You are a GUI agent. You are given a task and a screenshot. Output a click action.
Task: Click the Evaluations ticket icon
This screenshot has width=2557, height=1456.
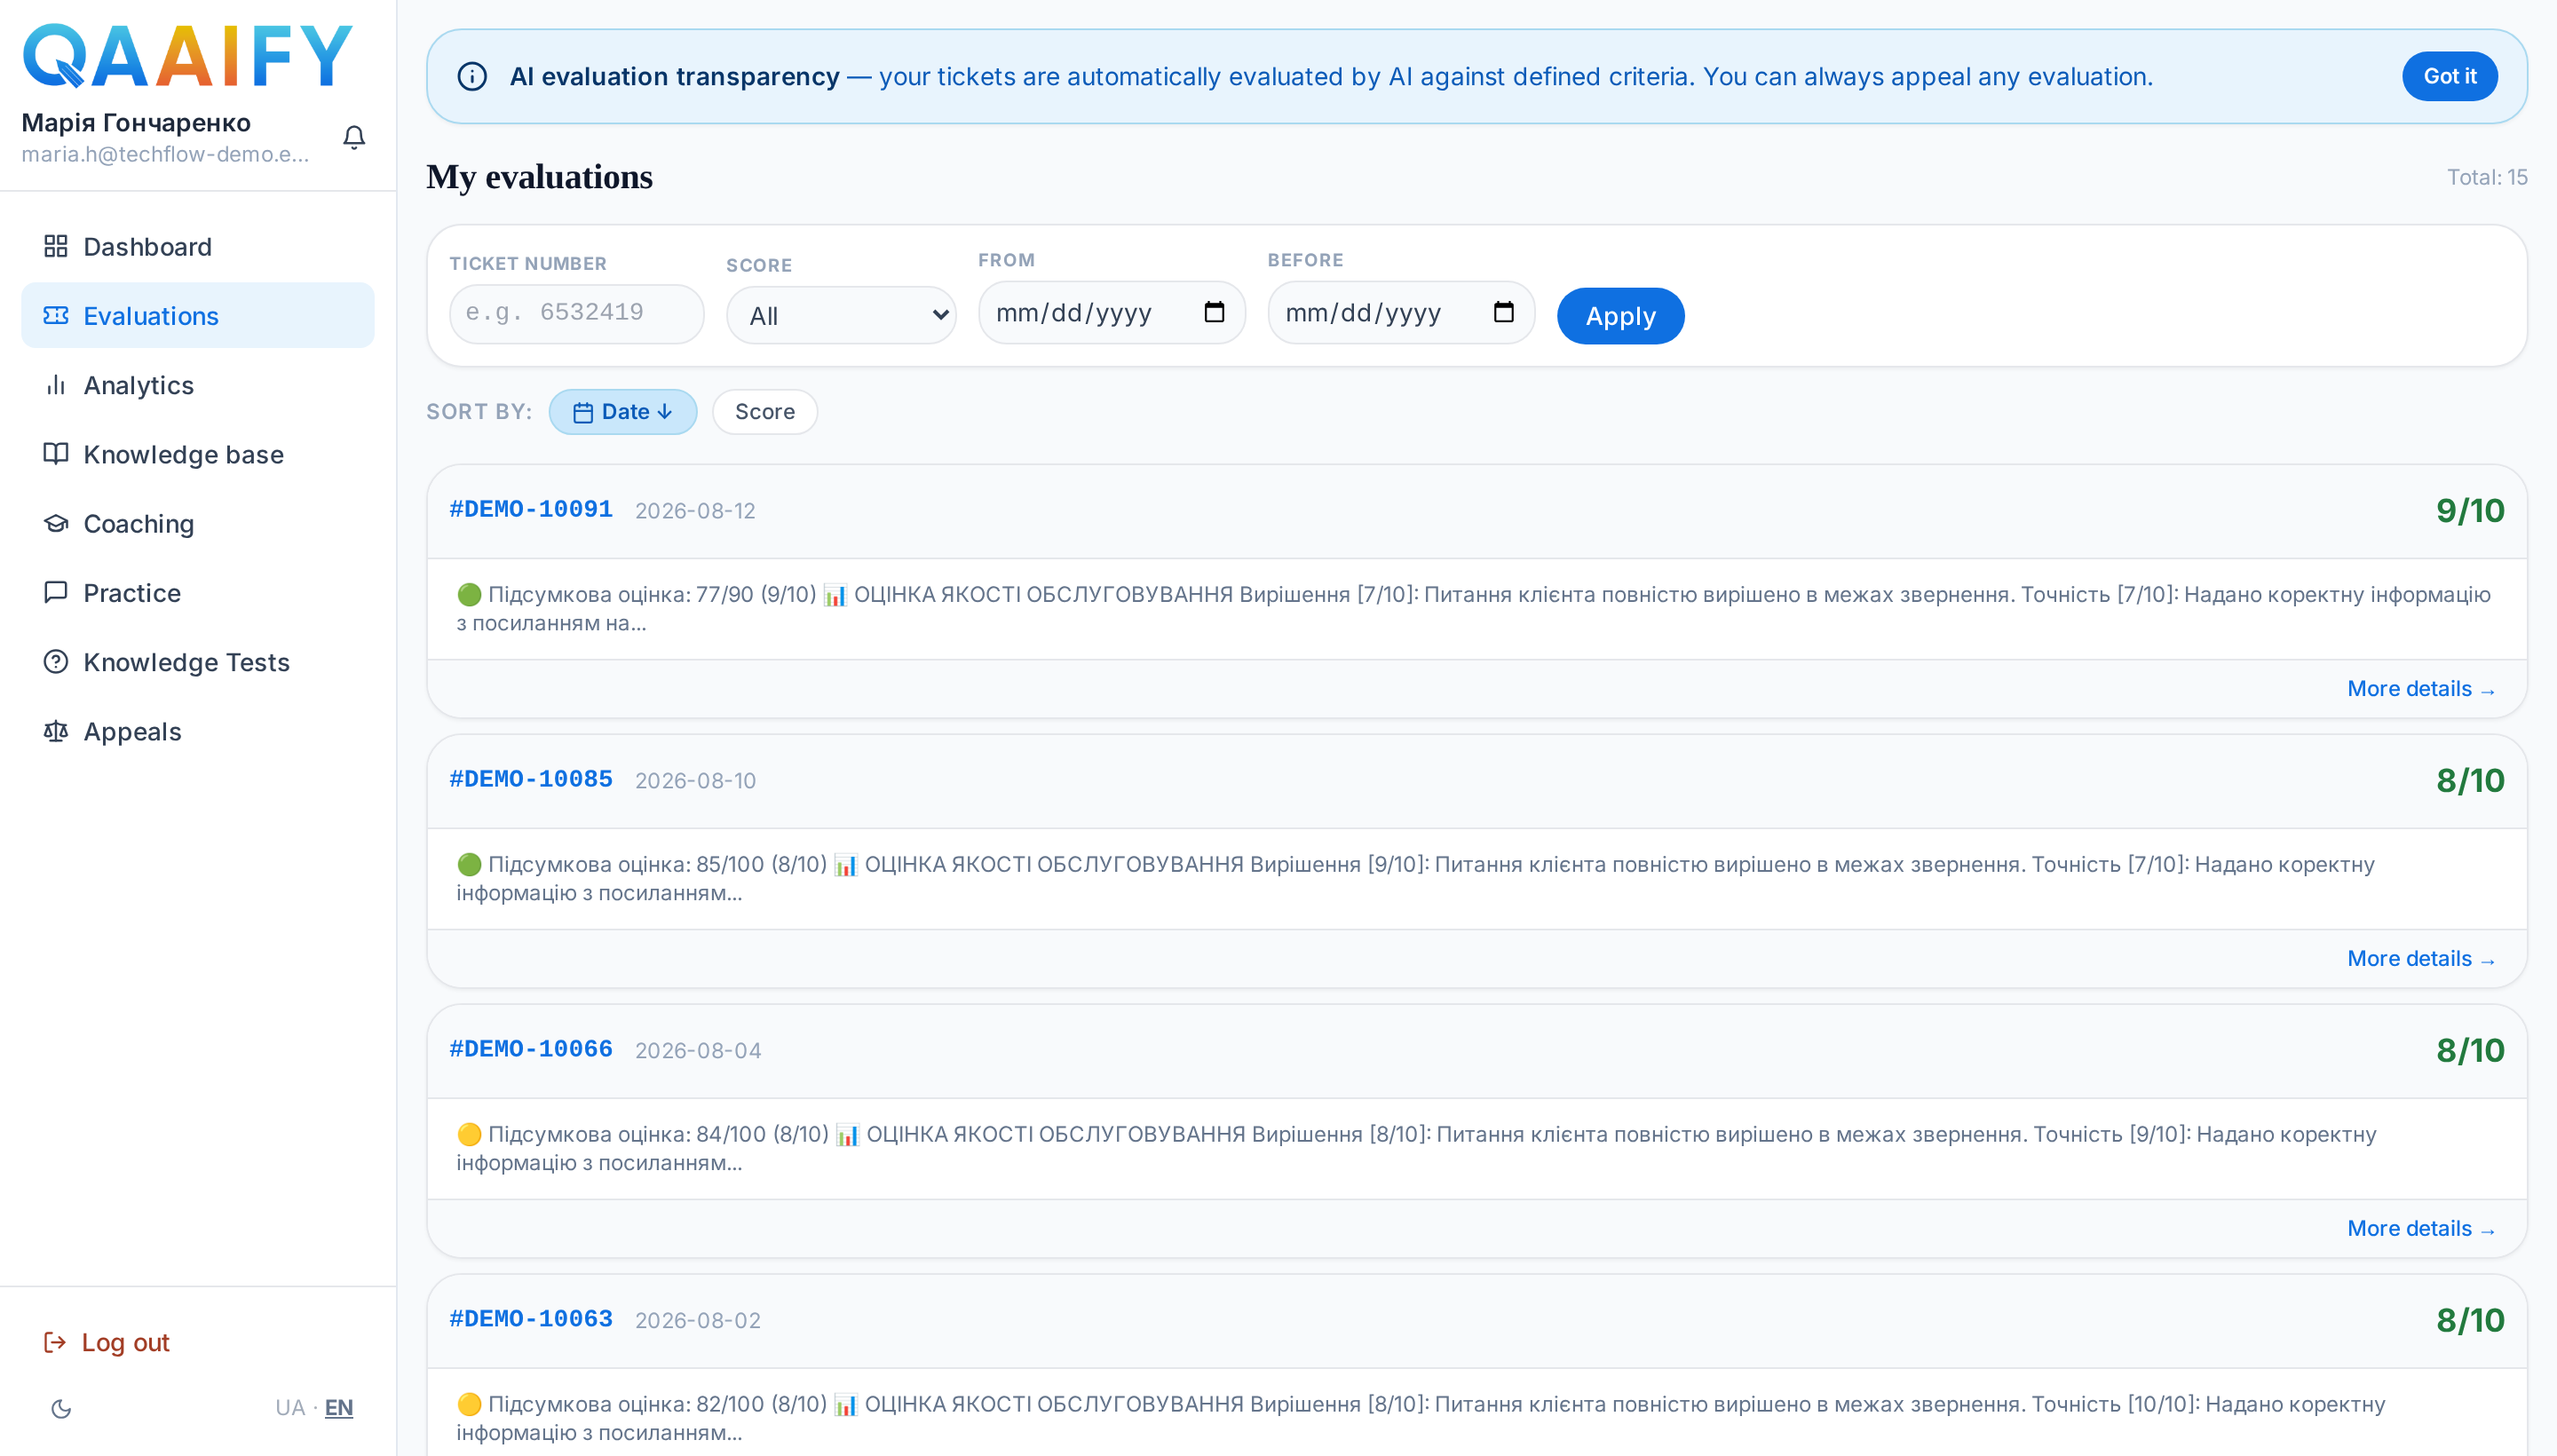click(x=56, y=315)
